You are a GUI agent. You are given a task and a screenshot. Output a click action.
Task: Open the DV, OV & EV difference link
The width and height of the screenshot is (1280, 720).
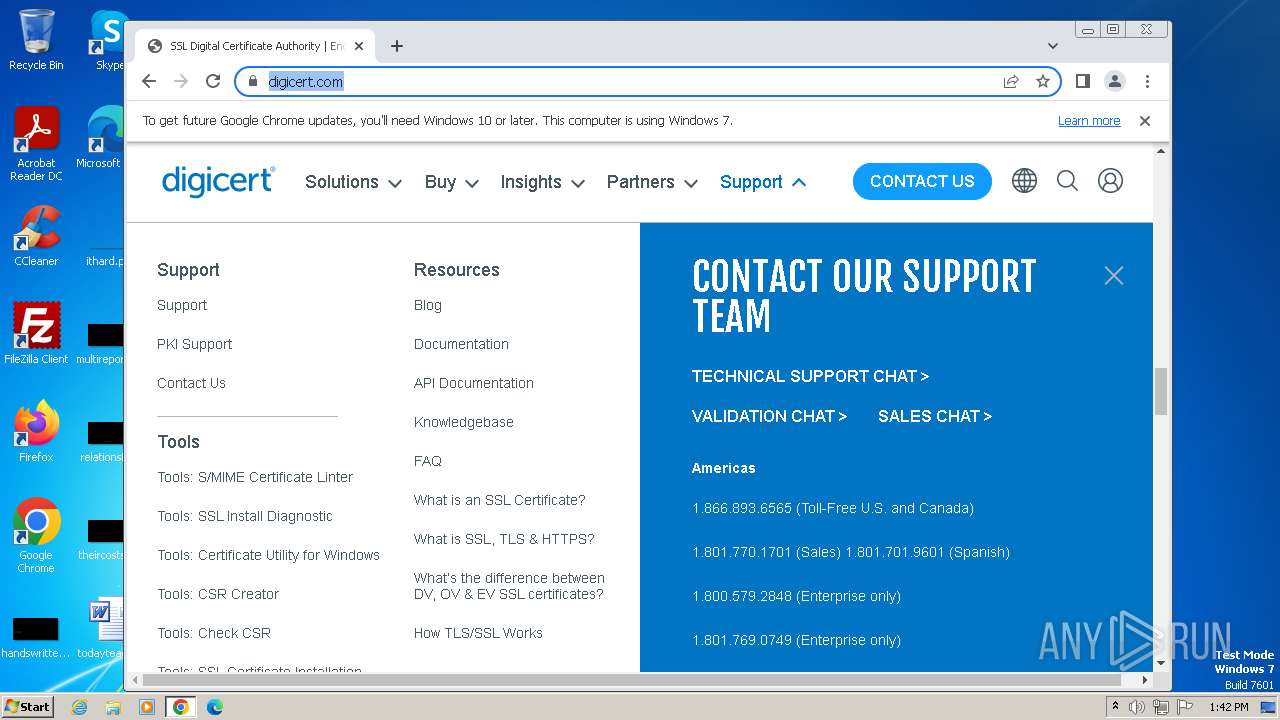tap(509, 586)
